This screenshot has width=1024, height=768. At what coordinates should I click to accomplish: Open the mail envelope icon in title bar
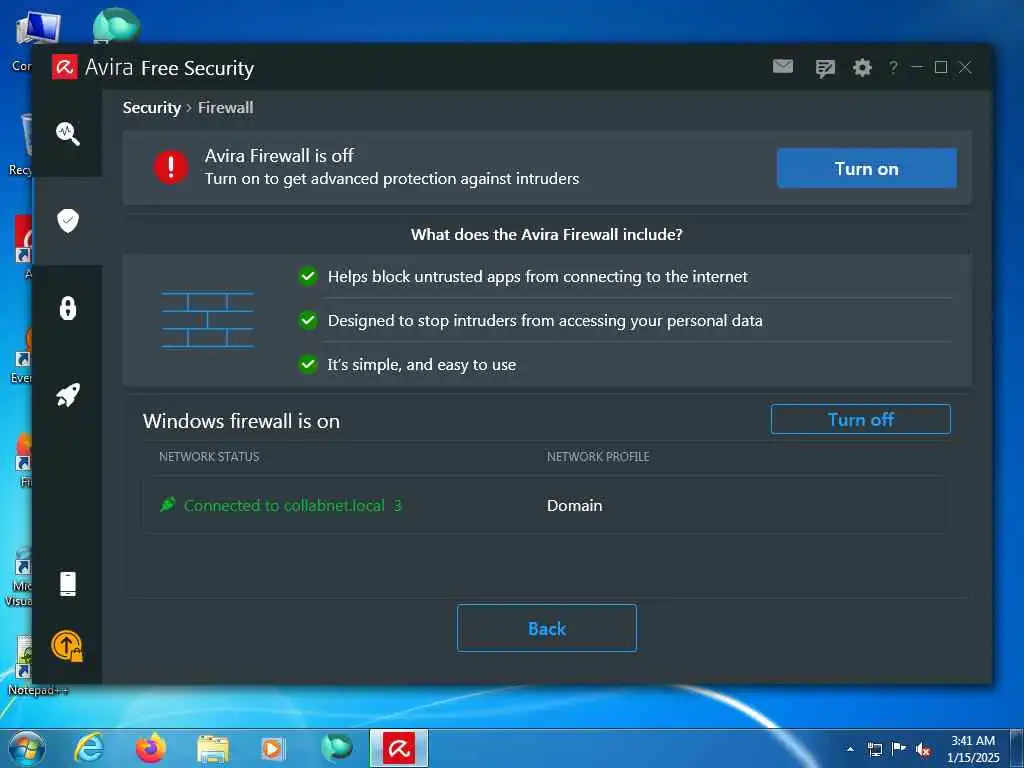click(x=782, y=66)
